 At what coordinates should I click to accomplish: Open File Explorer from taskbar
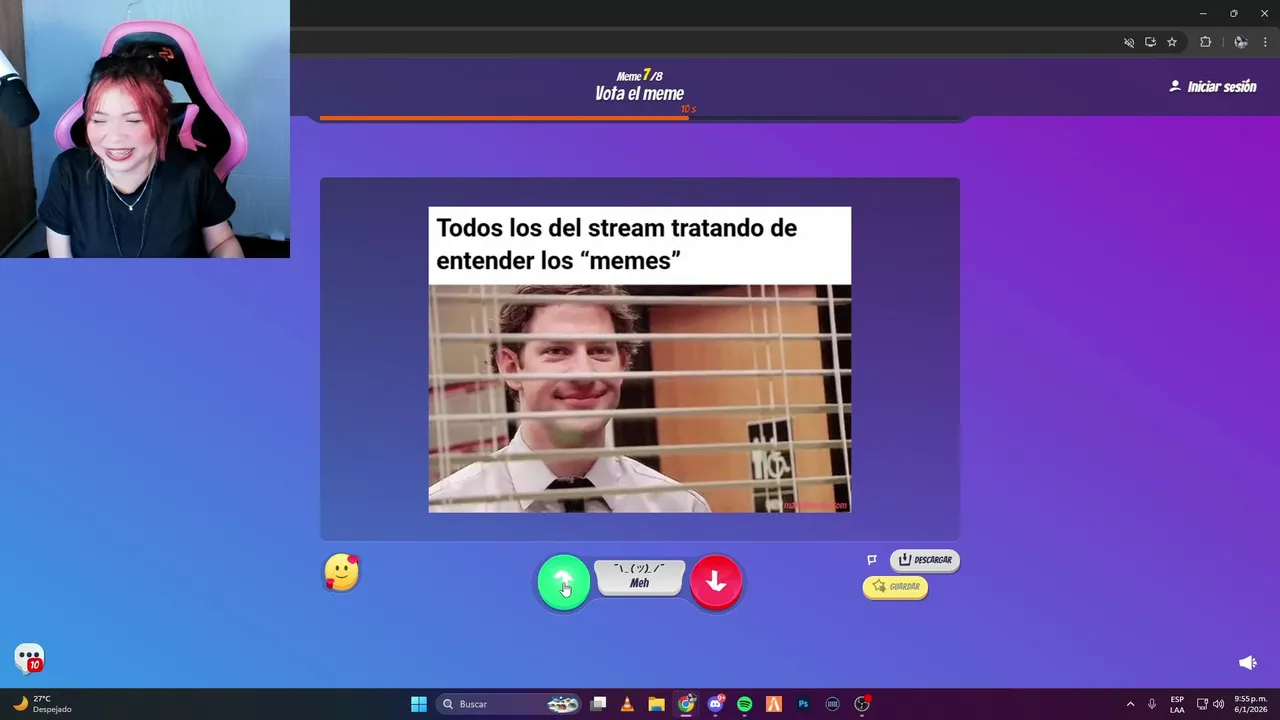tap(656, 704)
